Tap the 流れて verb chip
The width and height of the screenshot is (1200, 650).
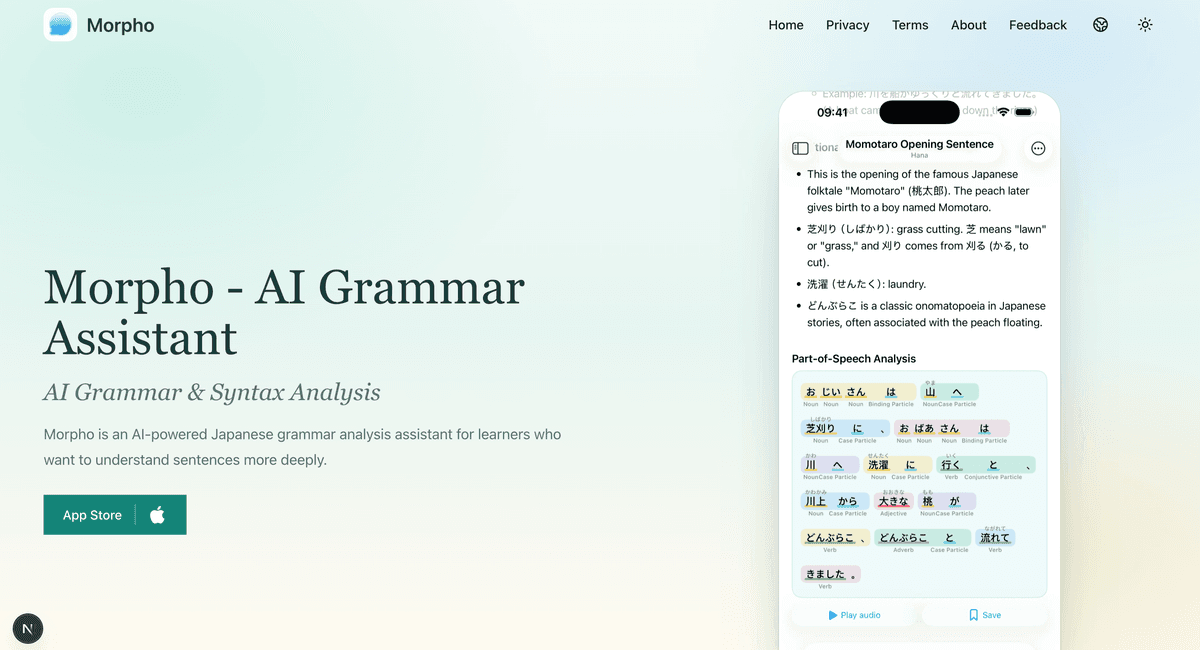click(995, 537)
